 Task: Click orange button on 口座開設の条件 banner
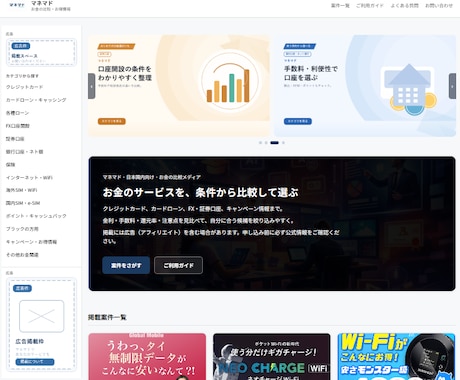(x=112, y=121)
